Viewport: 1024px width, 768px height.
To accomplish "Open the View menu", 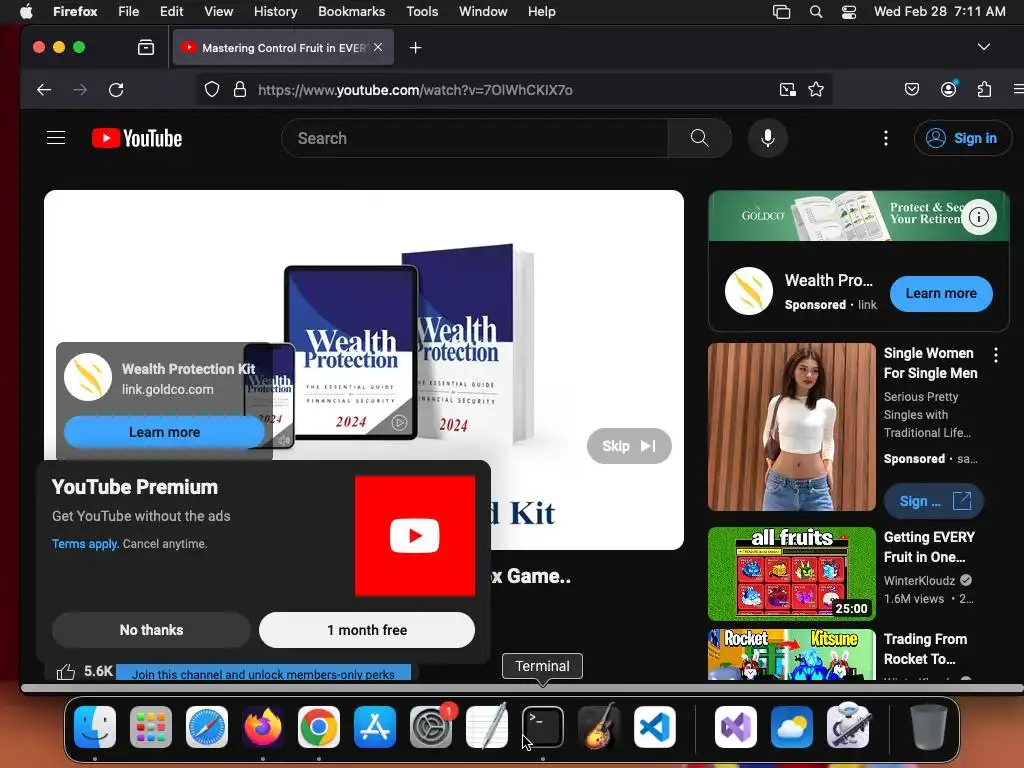I will click(x=218, y=11).
